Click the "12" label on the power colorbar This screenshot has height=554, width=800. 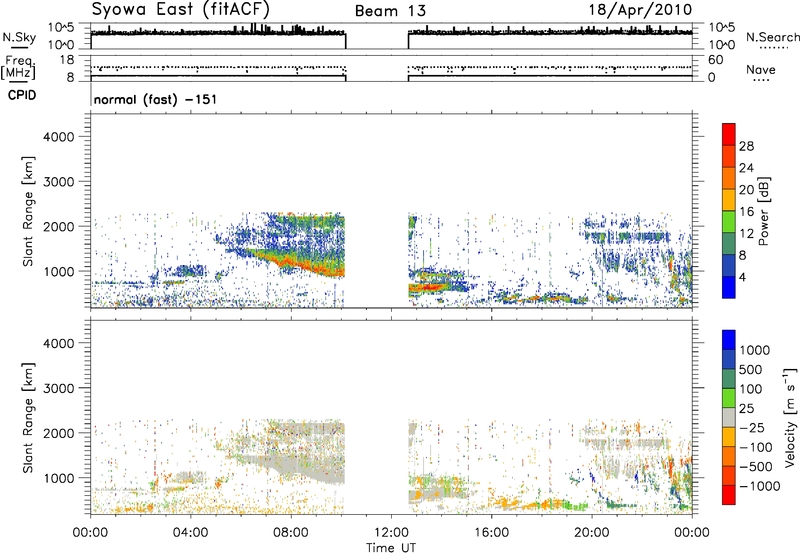pos(746,234)
